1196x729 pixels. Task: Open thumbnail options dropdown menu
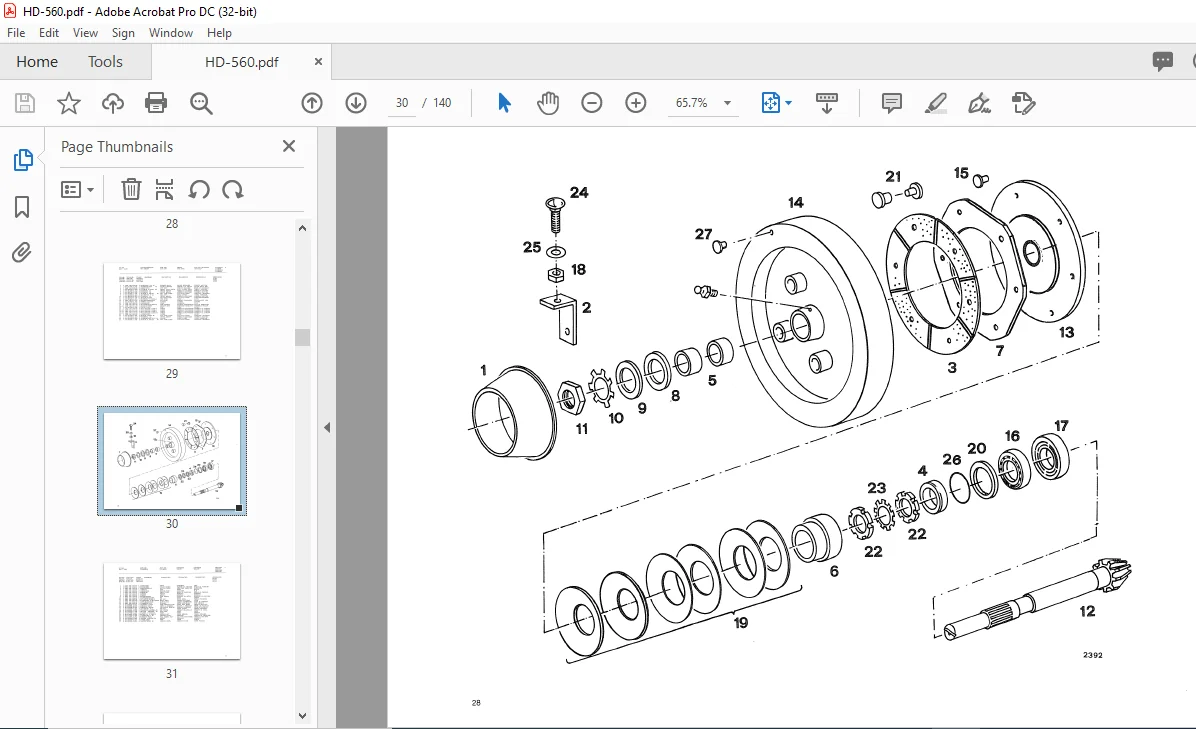point(77,189)
